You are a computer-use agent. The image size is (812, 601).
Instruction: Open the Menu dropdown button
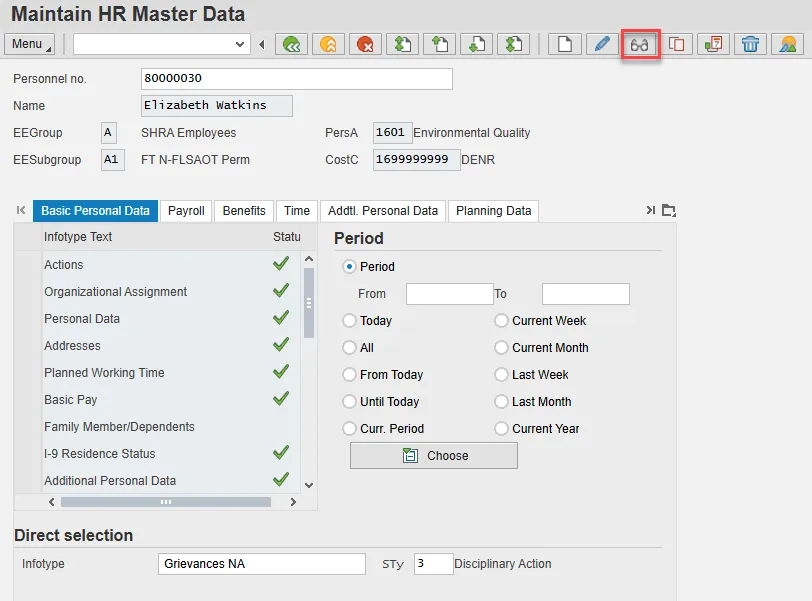click(31, 44)
